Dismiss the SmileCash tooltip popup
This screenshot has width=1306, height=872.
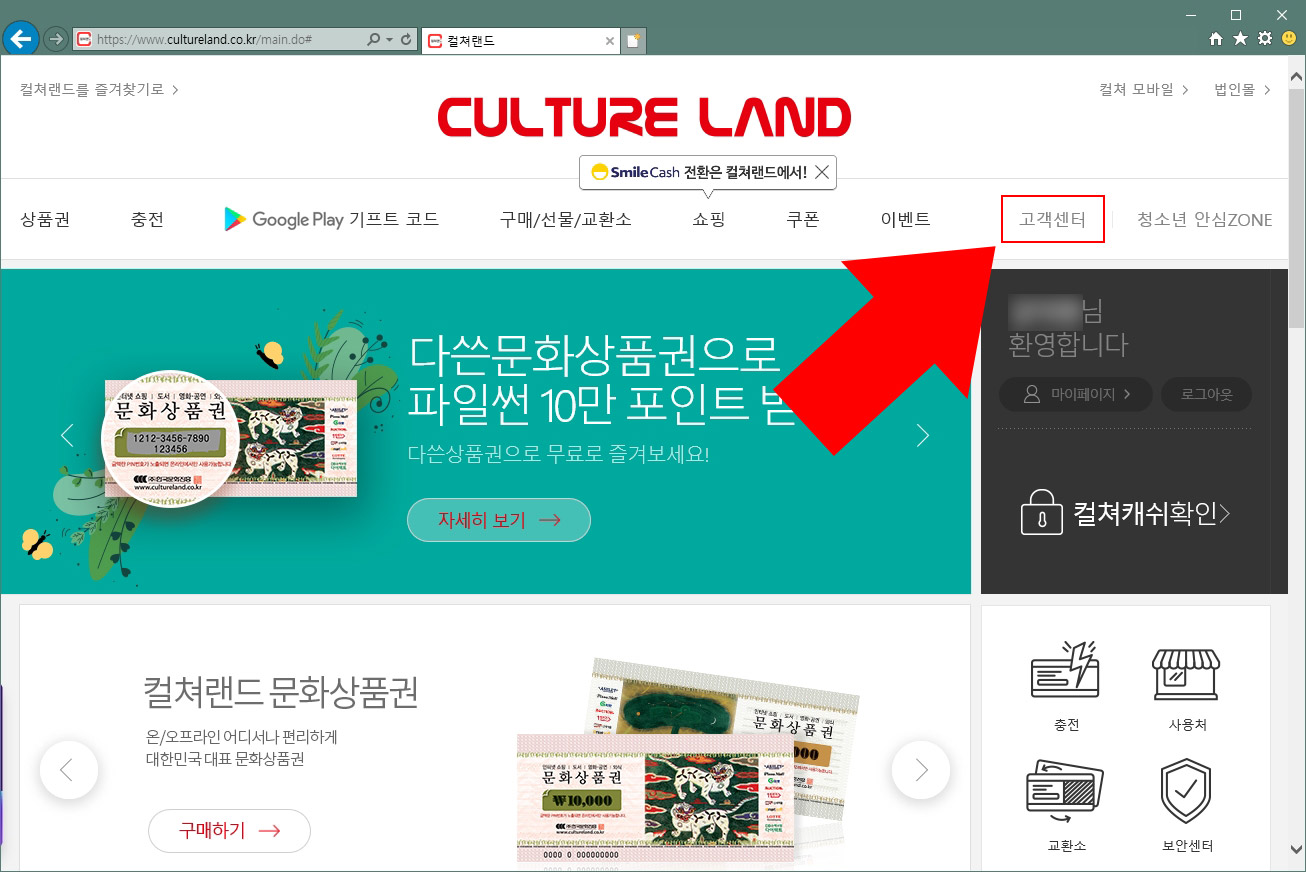point(822,172)
